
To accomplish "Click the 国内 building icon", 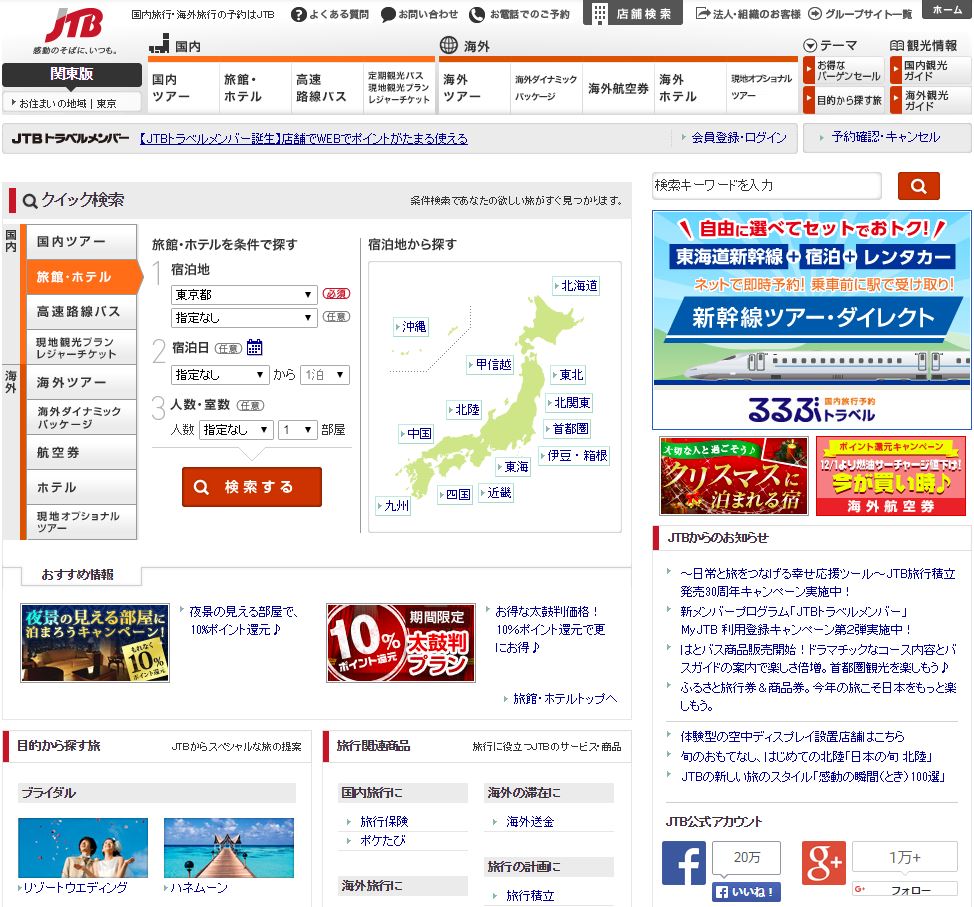I will pyautogui.click(x=159, y=44).
